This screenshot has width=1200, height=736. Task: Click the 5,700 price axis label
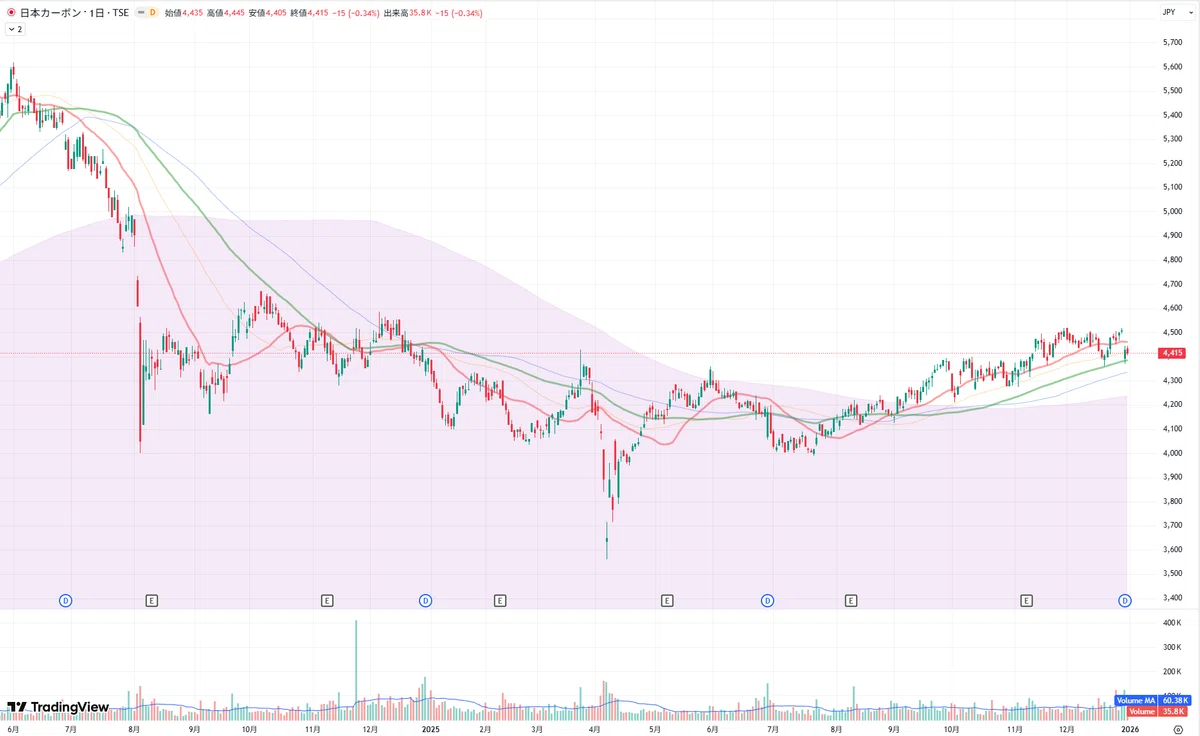[x=1172, y=42]
